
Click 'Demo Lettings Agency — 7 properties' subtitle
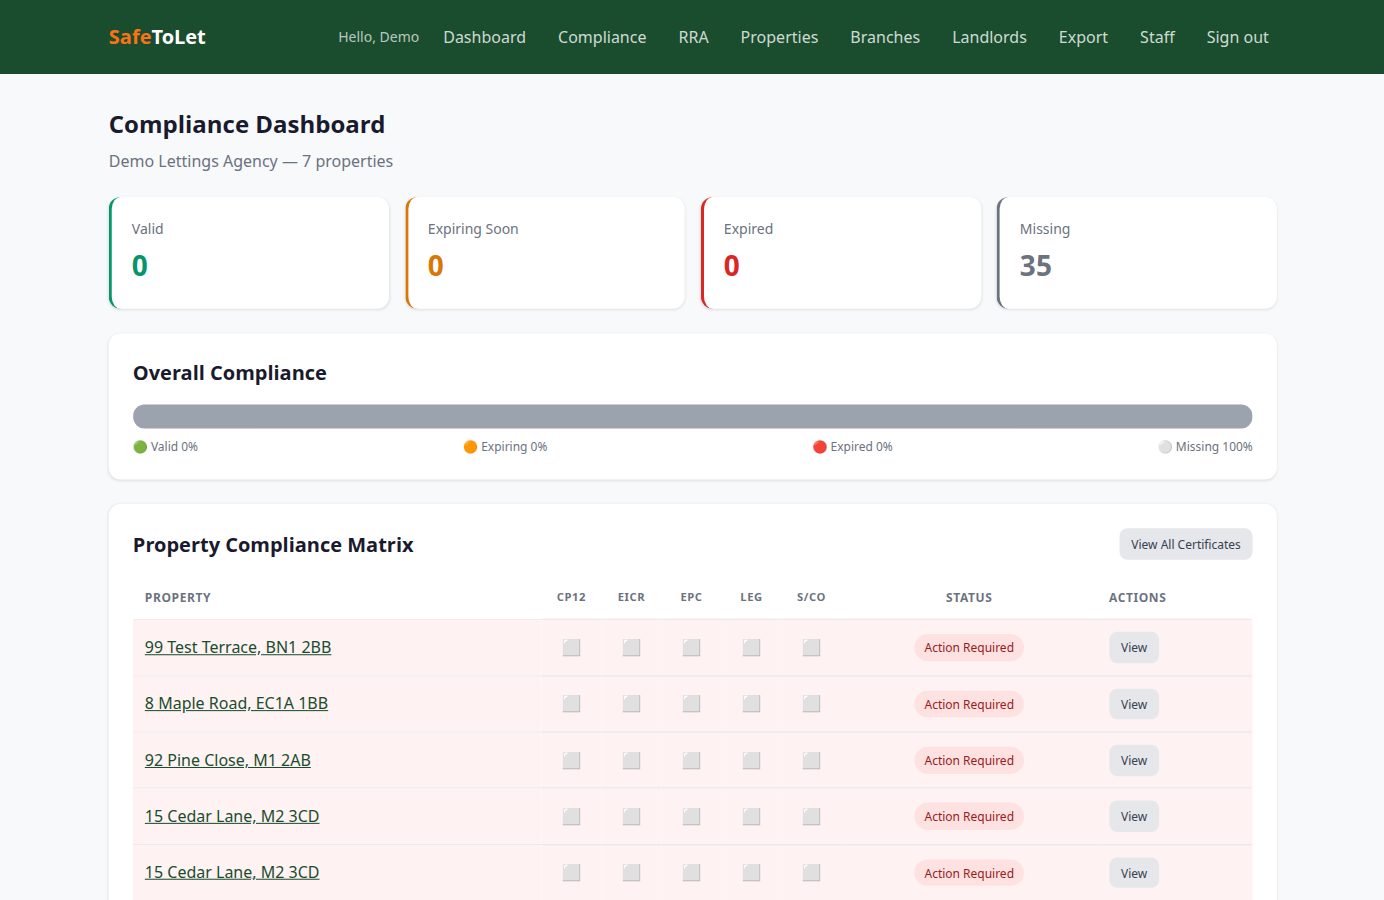(251, 161)
